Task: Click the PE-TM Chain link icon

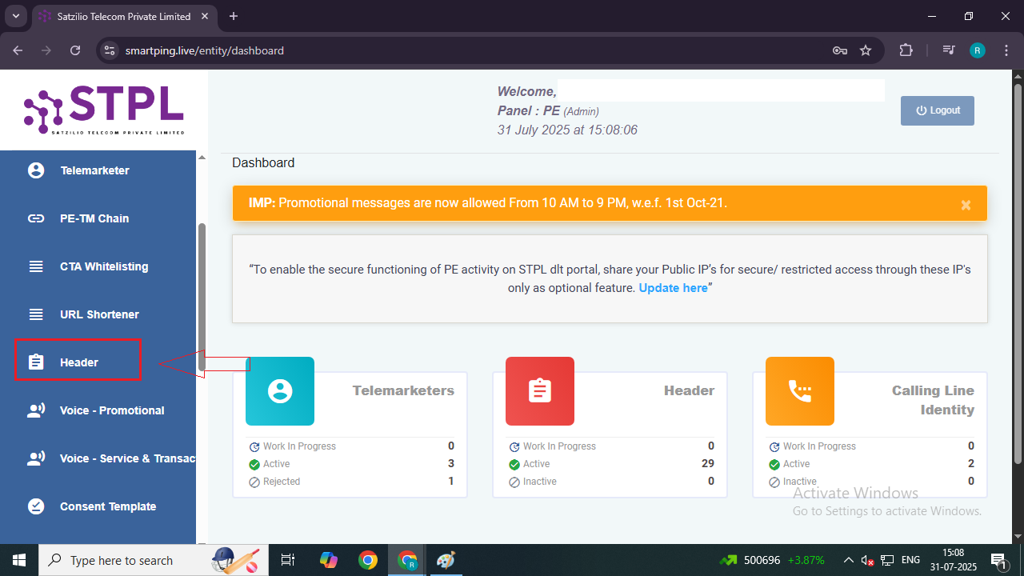Action: (x=36, y=218)
